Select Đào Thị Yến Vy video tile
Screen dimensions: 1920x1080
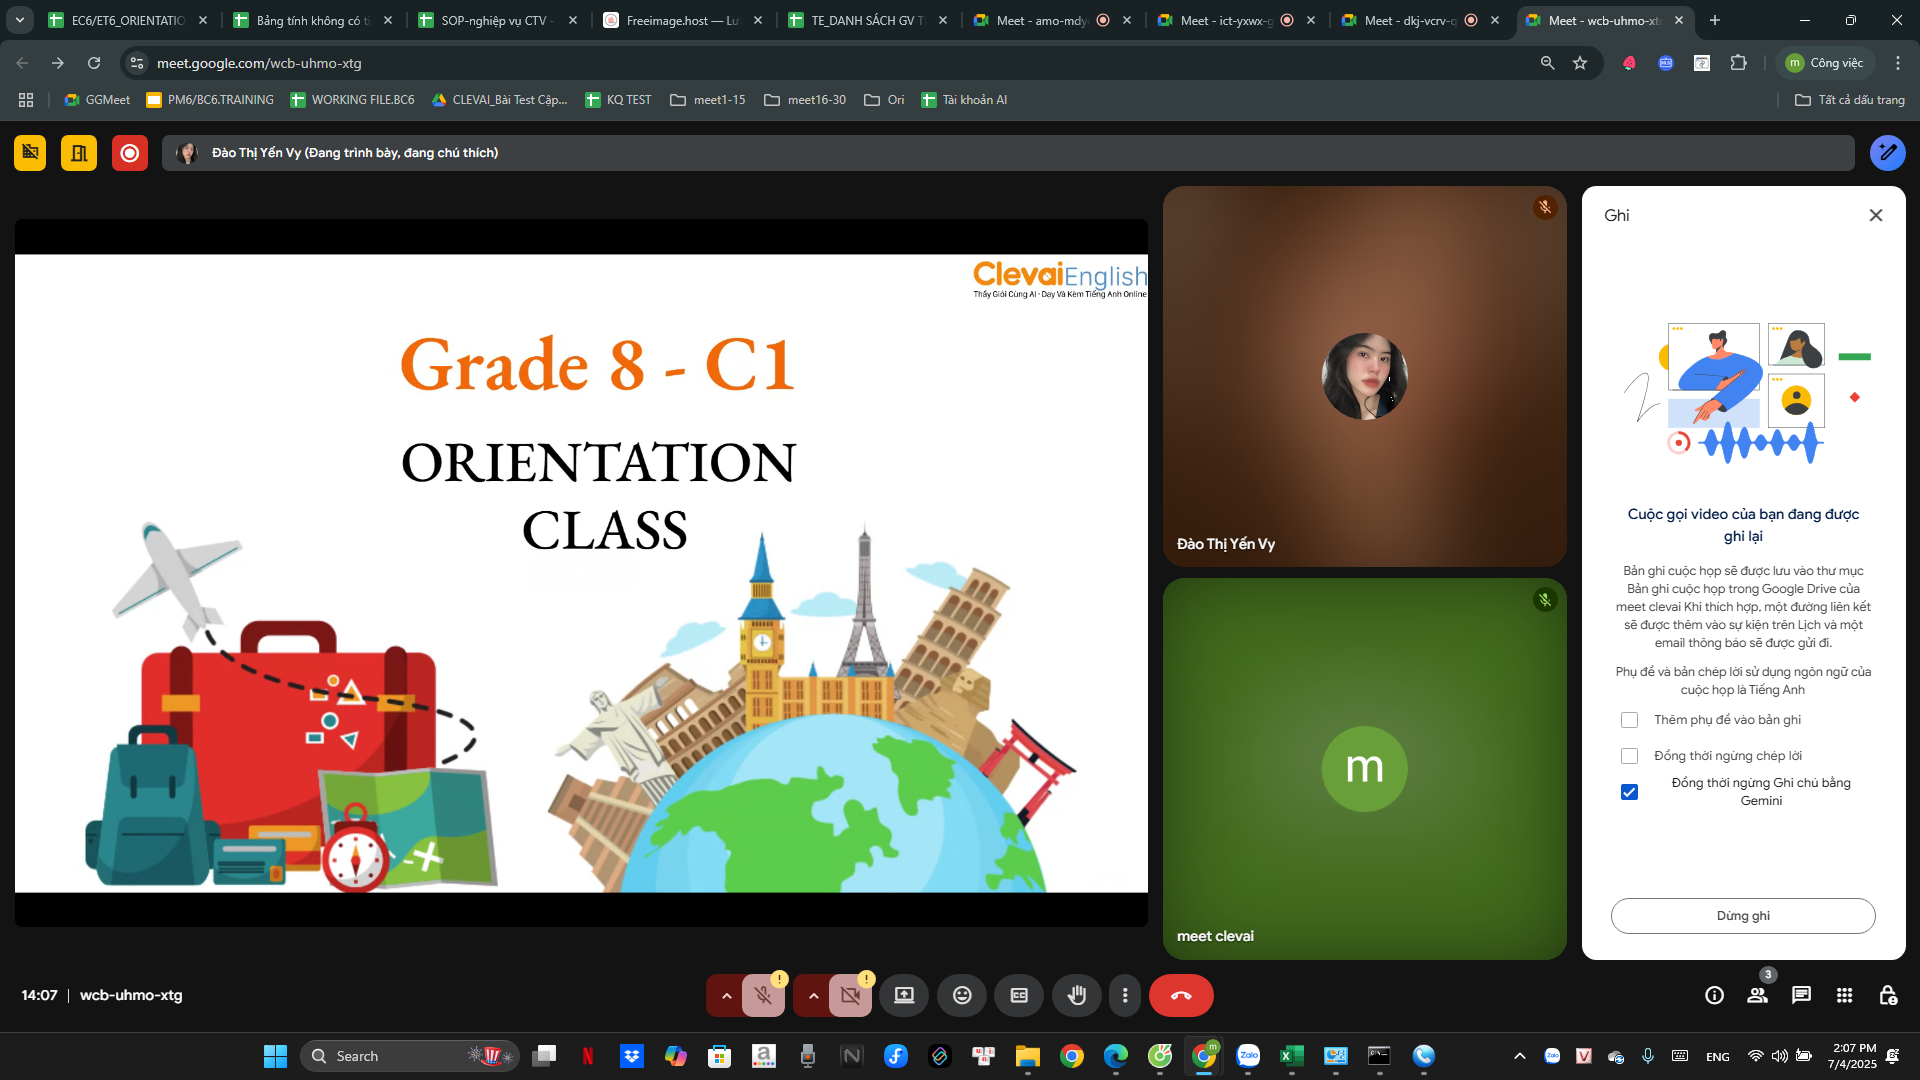[x=1364, y=376]
